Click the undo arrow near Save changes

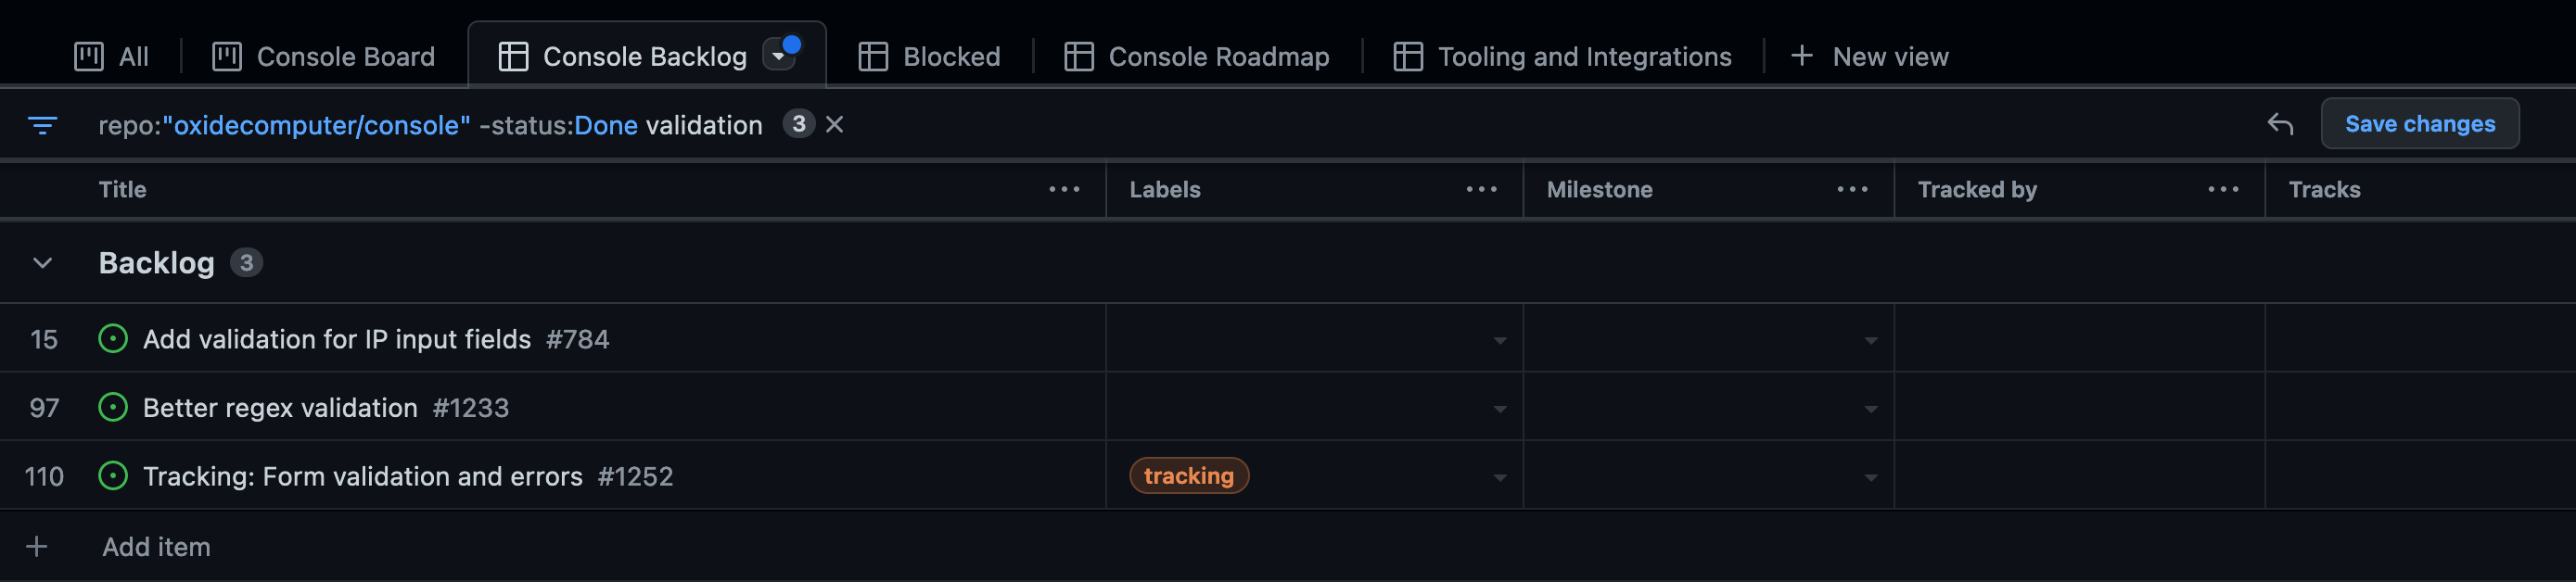coord(2283,124)
